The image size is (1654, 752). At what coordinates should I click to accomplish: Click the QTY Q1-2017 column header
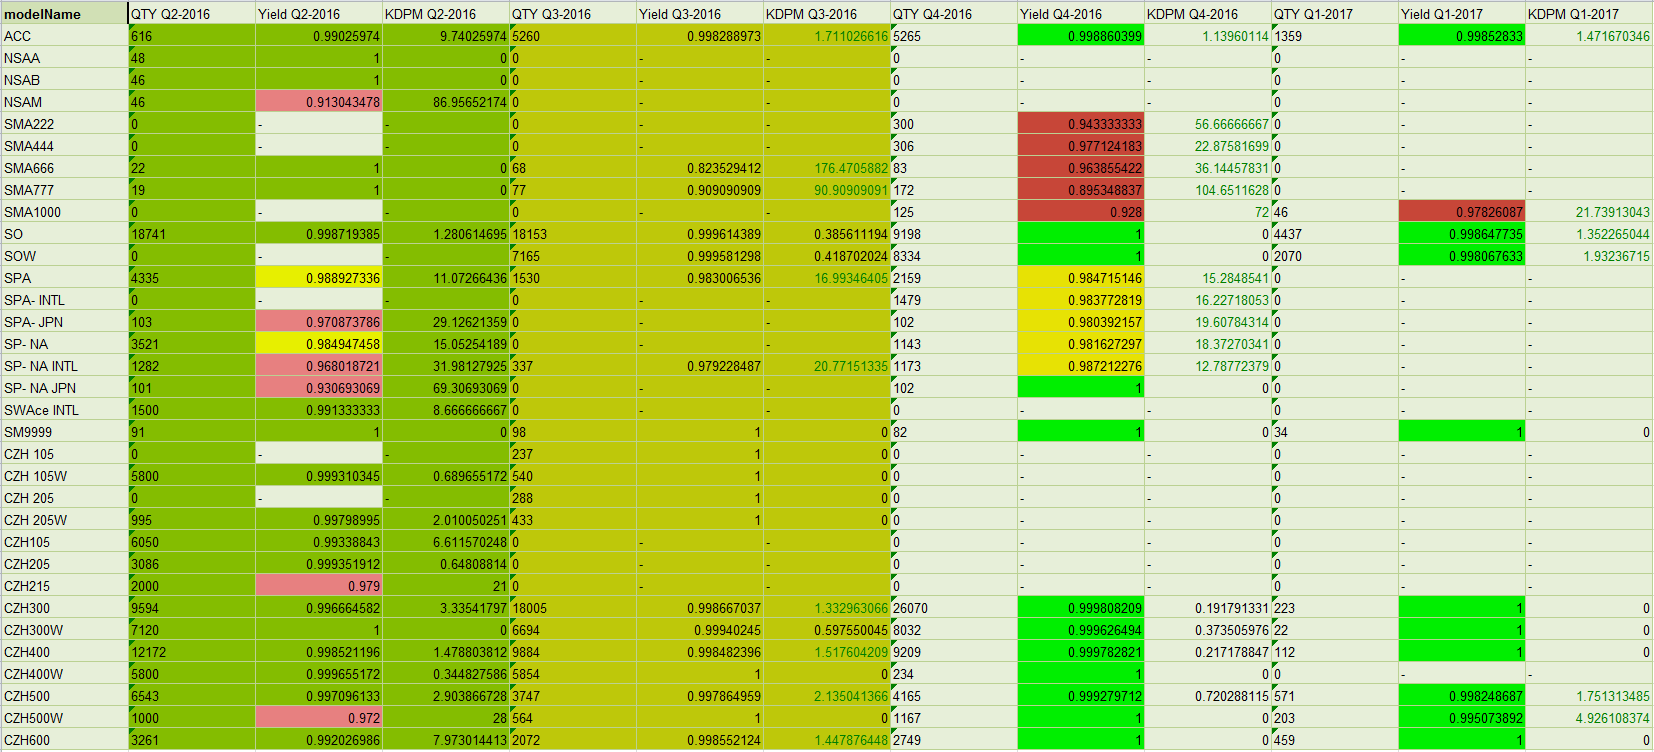[1335, 14]
